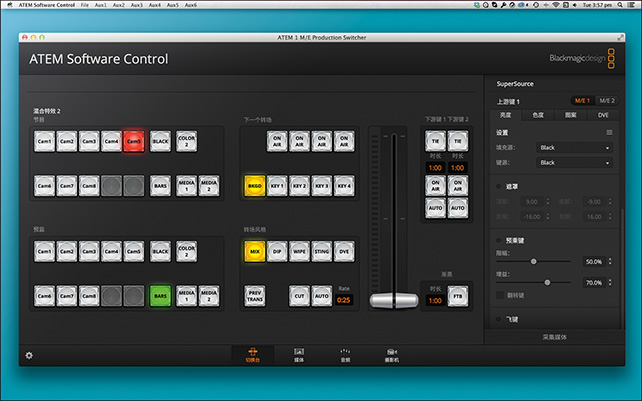Click the AUTO button beside CUT
Viewport: 642px width, 401px height.
(x=322, y=296)
